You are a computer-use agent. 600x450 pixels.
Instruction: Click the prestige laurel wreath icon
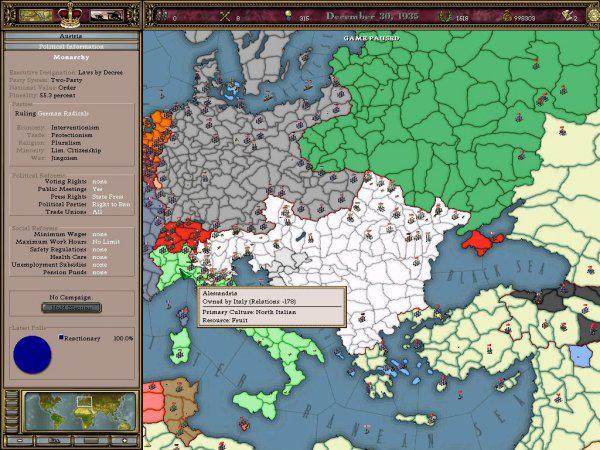tap(445, 16)
